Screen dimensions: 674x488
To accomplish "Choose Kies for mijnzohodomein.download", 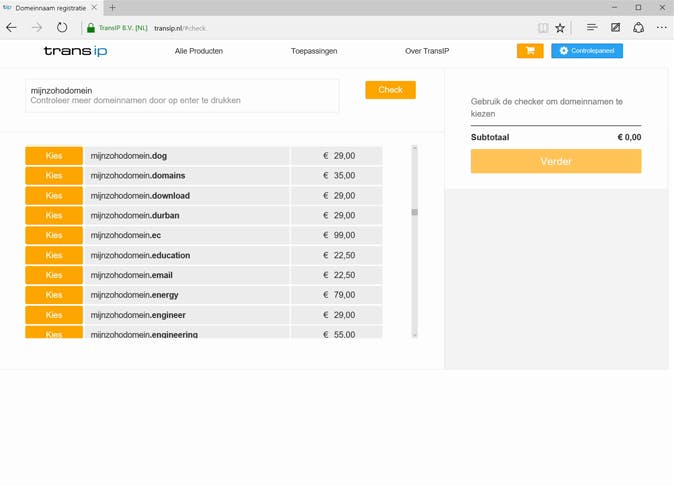I will (54, 196).
